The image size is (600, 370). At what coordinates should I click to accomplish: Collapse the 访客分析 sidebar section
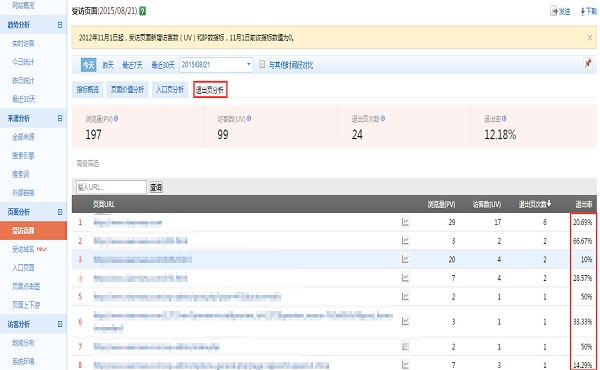pyautogui.click(x=60, y=324)
